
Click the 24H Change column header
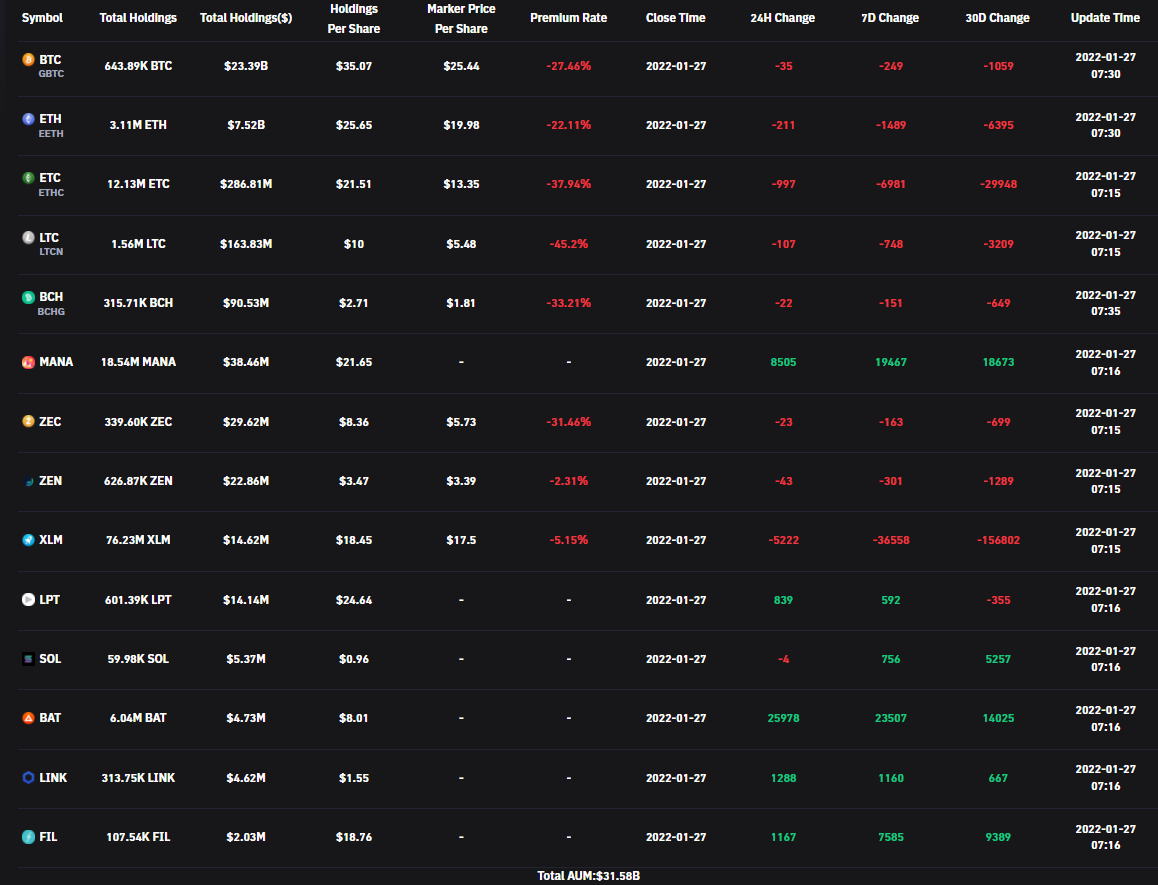tap(783, 18)
